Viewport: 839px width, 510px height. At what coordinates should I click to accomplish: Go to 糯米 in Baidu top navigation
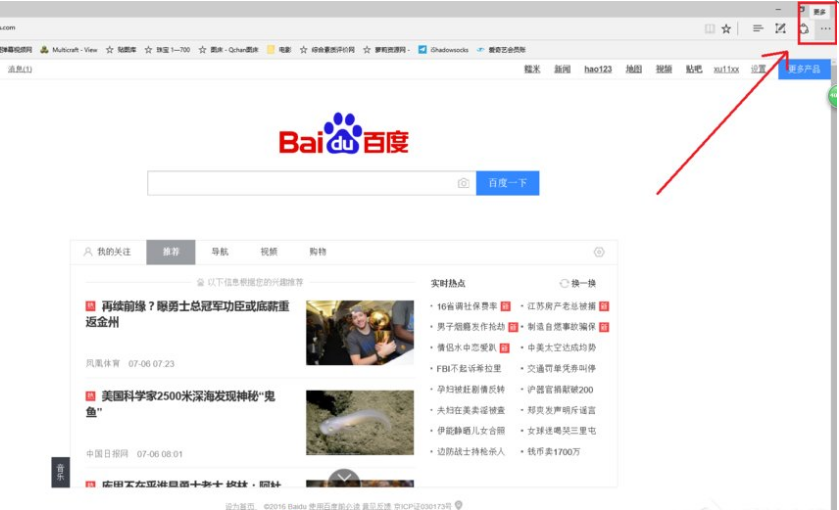coord(532,69)
